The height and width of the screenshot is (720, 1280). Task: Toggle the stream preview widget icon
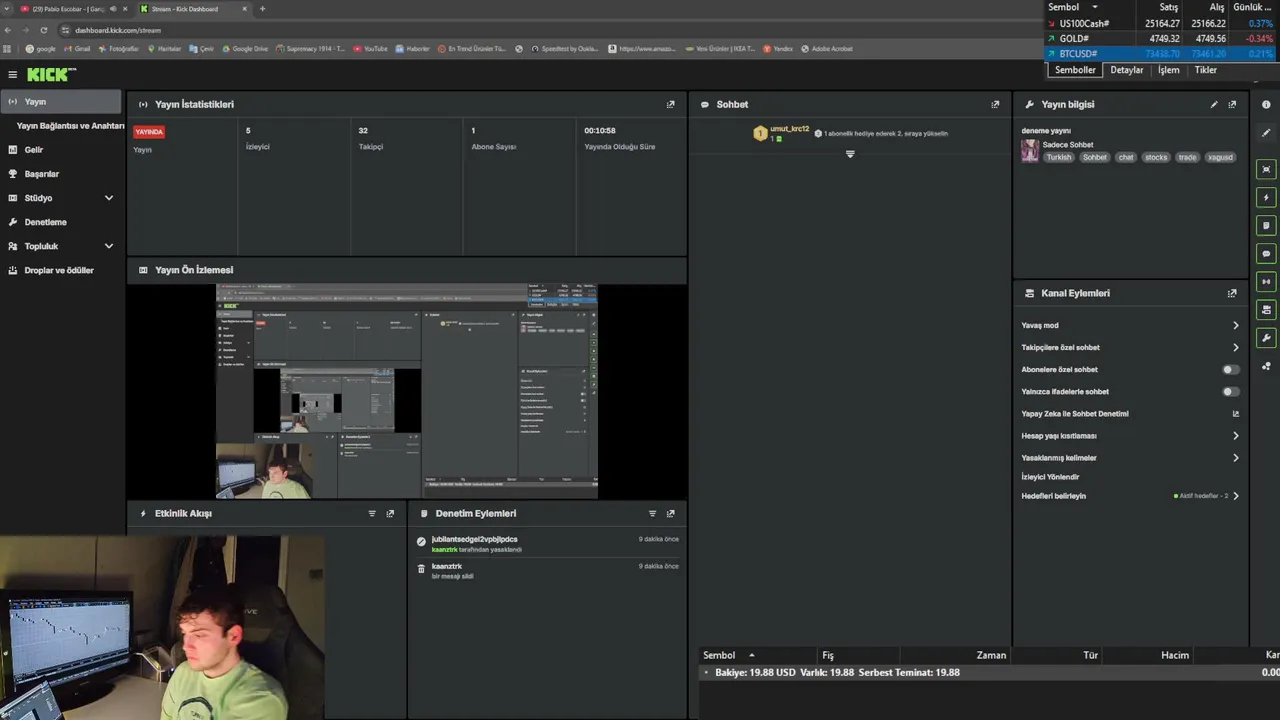[1266, 169]
